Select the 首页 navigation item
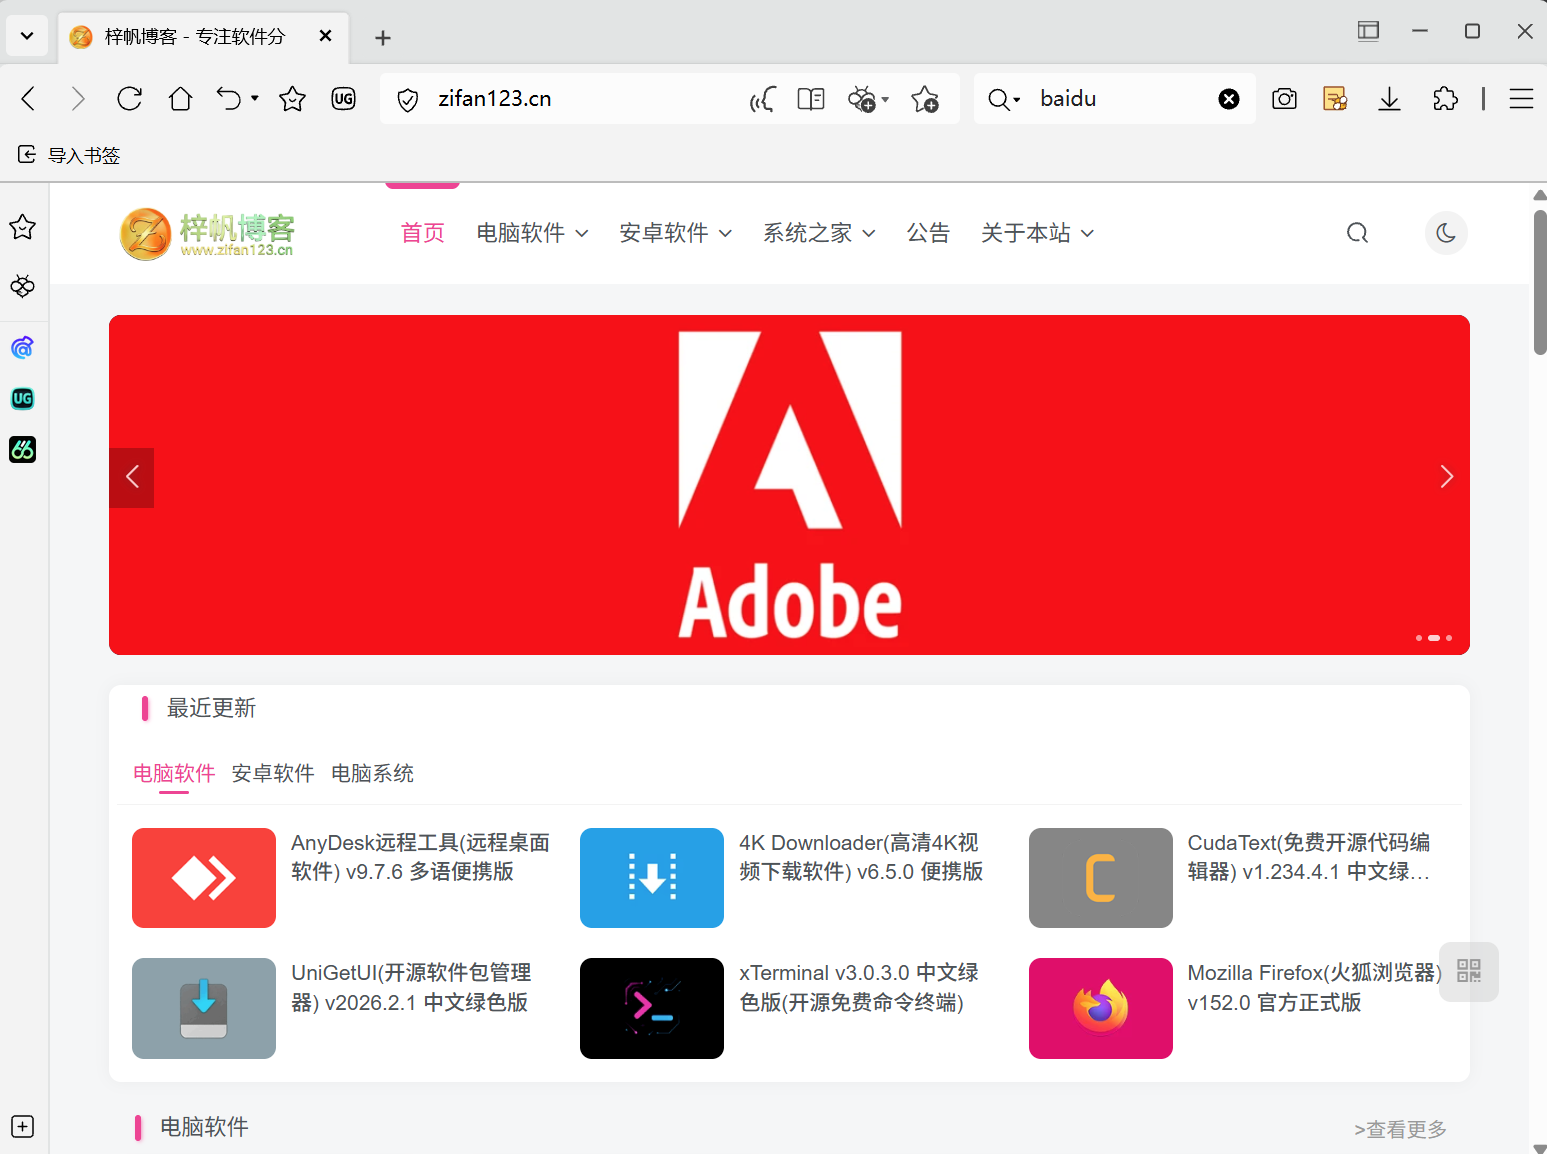1547x1154 pixels. coord(423,233)
